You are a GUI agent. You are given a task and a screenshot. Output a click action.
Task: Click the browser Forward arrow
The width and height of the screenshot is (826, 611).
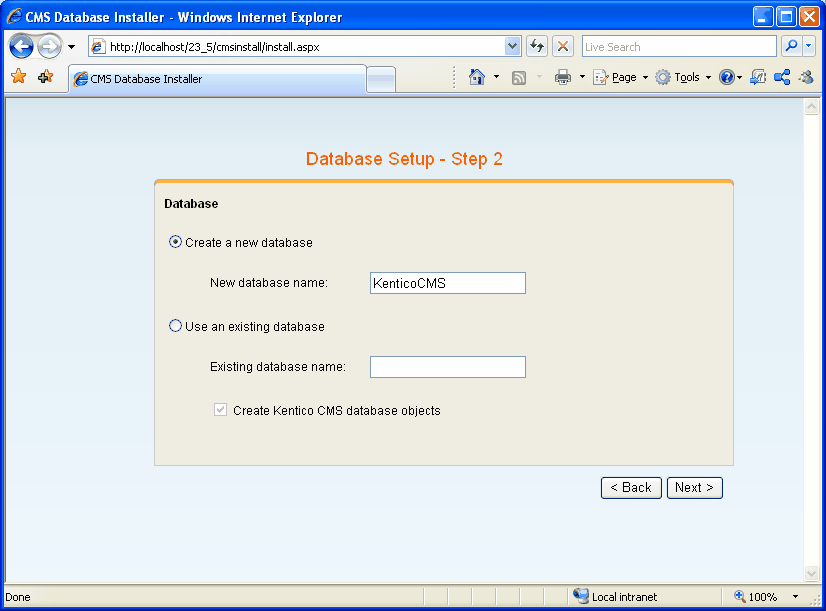pyautogui.click(x=50, y=47)
